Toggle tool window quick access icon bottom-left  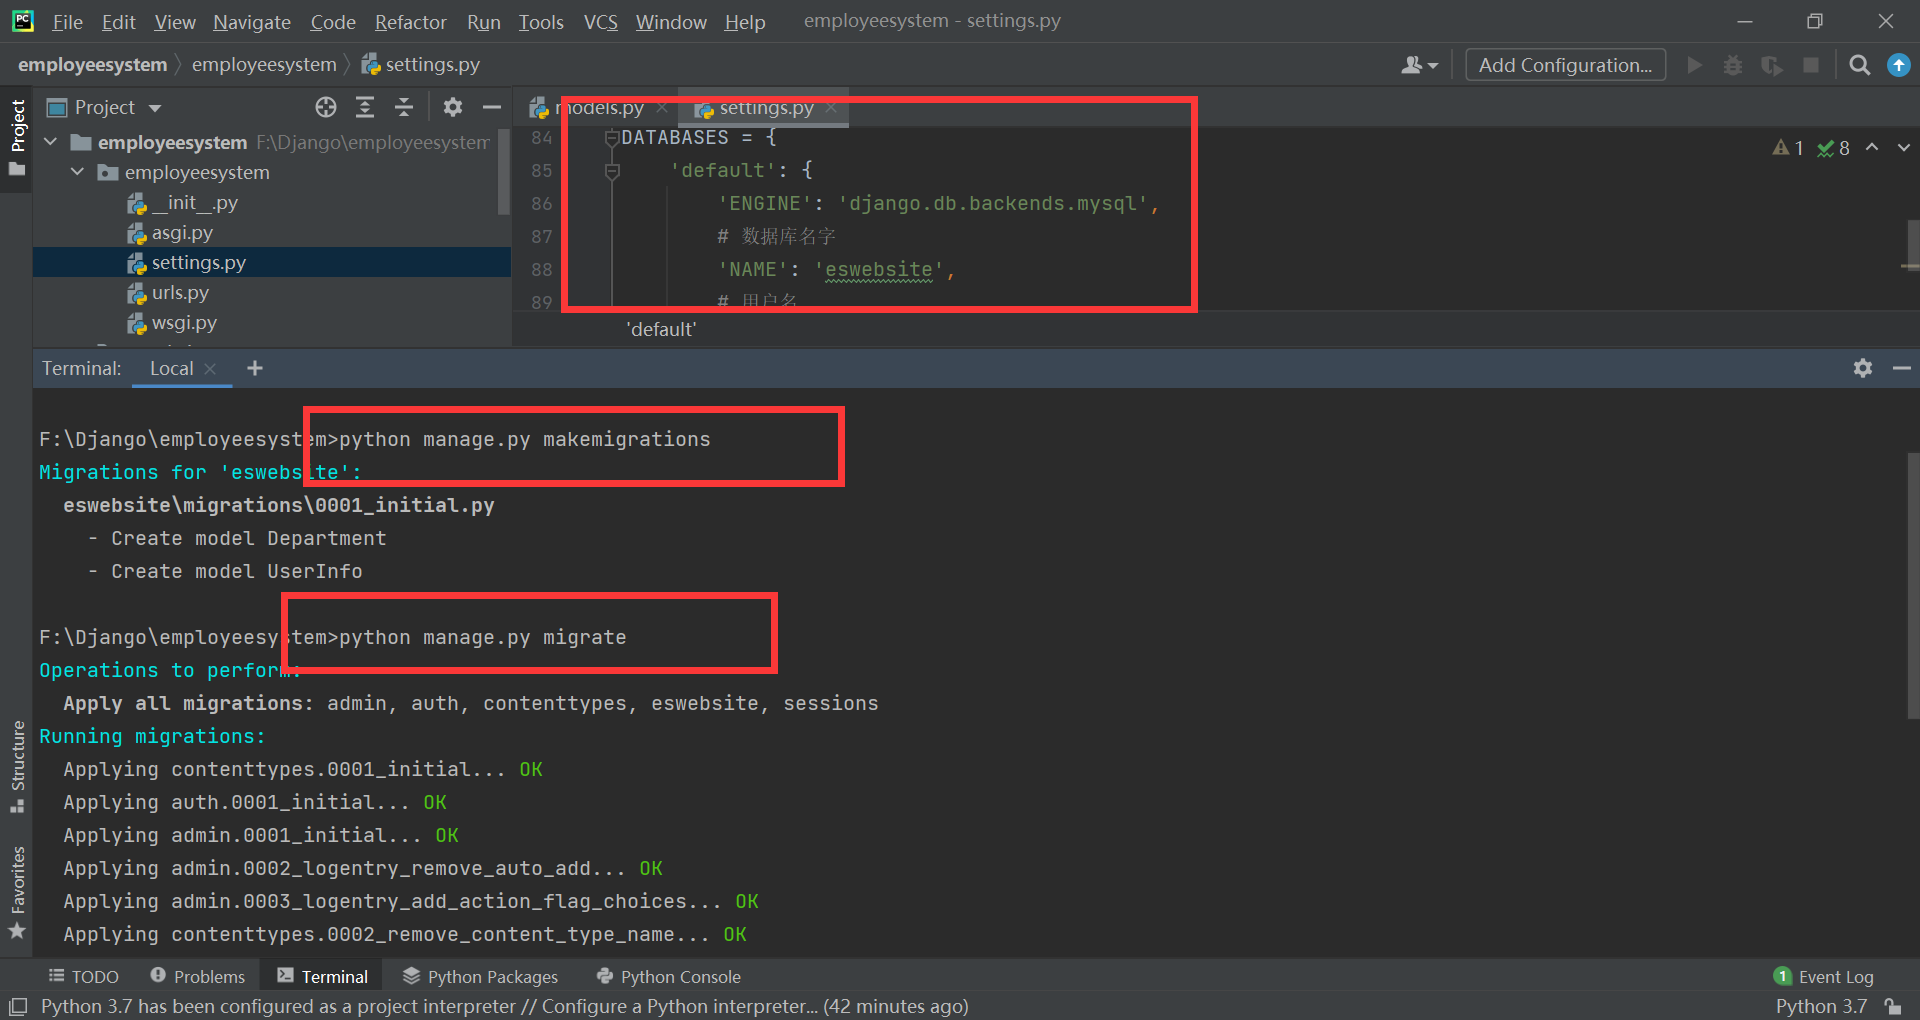pos(17,1006)
